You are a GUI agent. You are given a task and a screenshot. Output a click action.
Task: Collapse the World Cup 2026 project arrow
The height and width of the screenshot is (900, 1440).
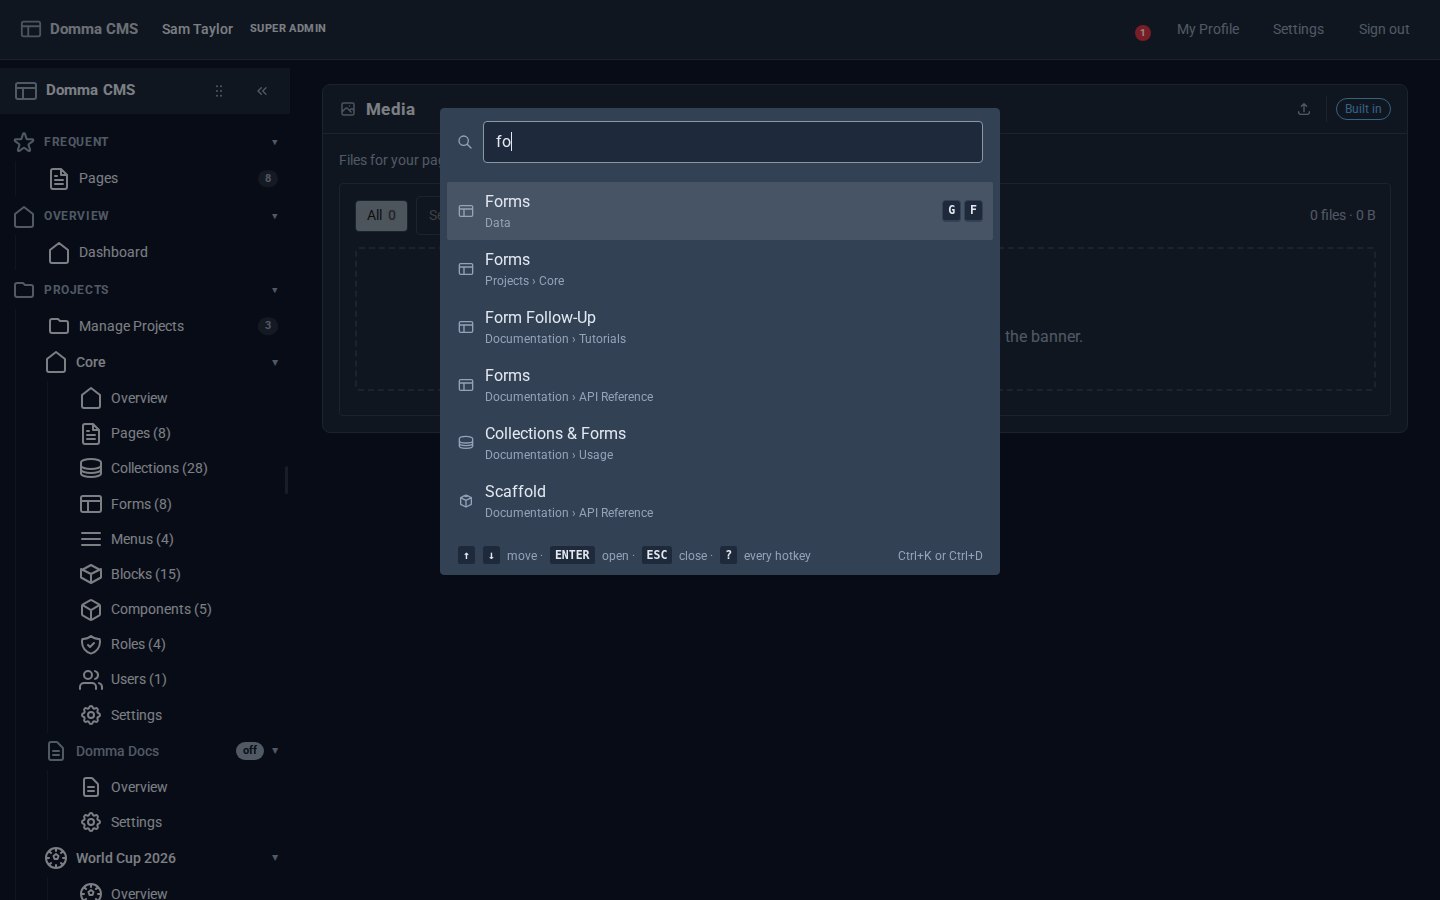(275, 858)
